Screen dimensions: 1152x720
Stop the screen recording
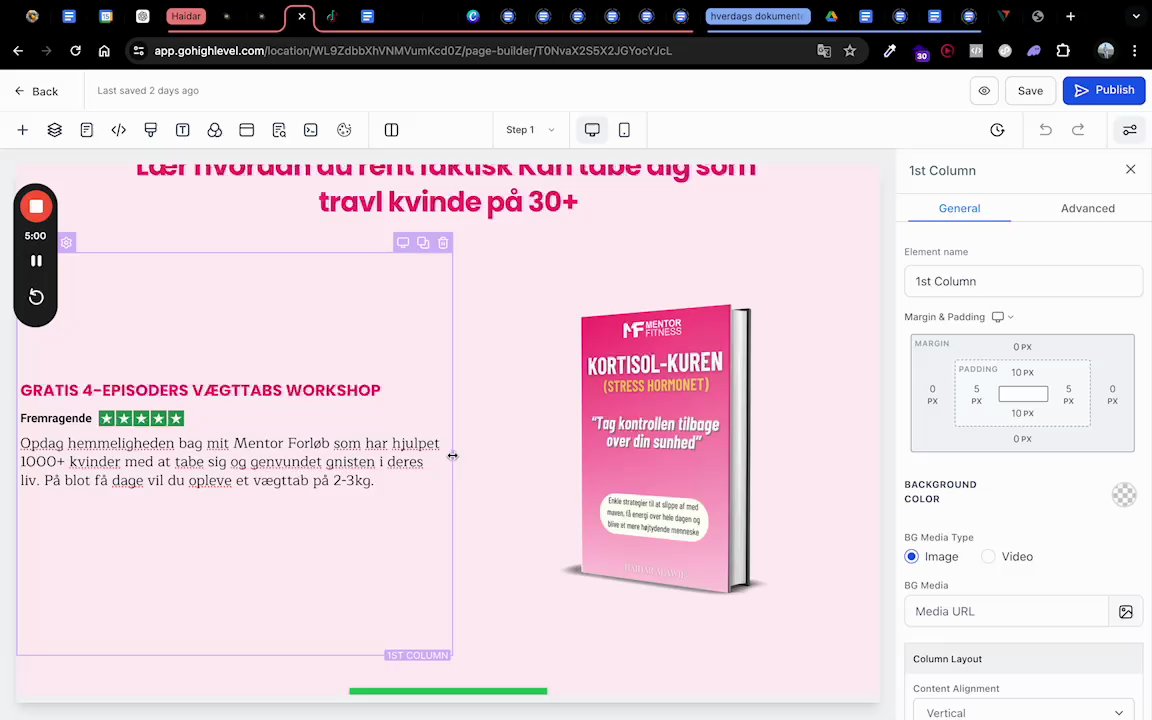[x=36, y=206]
